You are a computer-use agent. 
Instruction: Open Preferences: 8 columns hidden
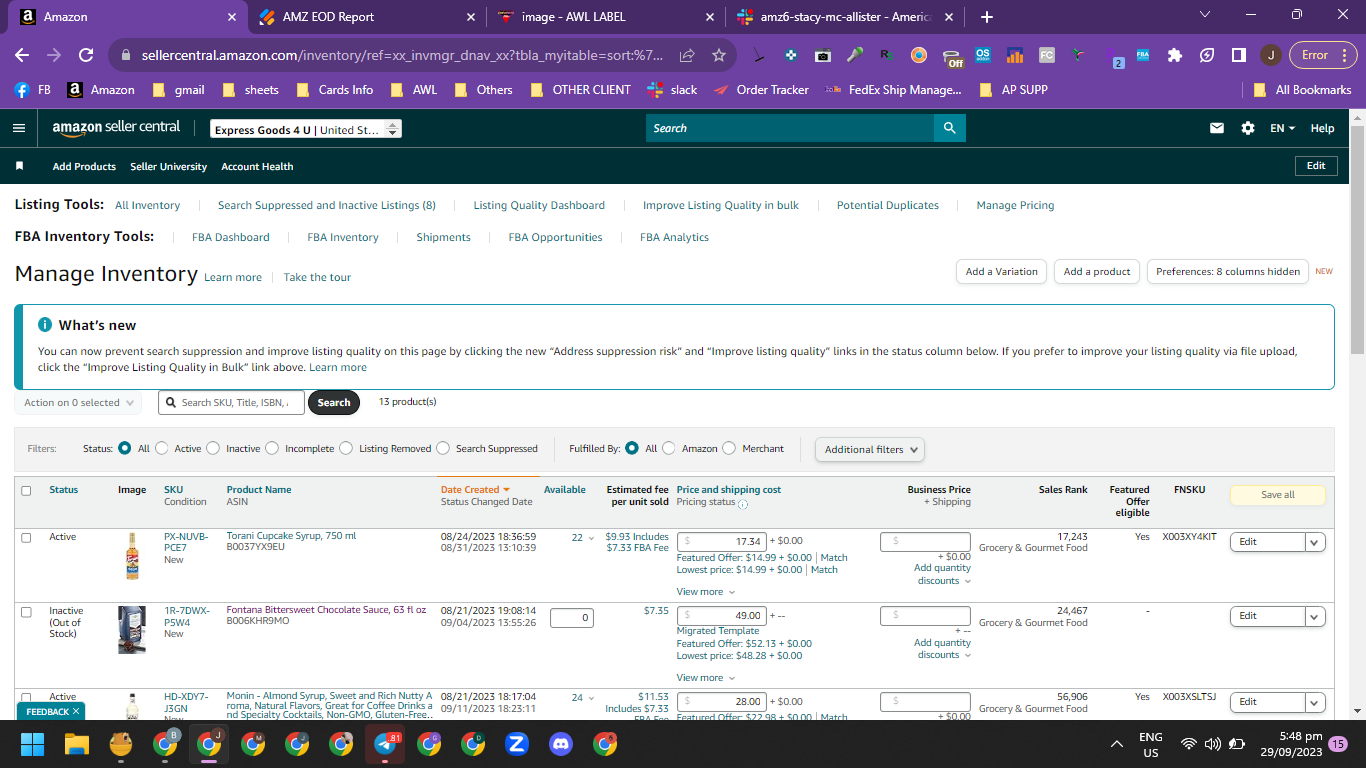[1228, 271]
